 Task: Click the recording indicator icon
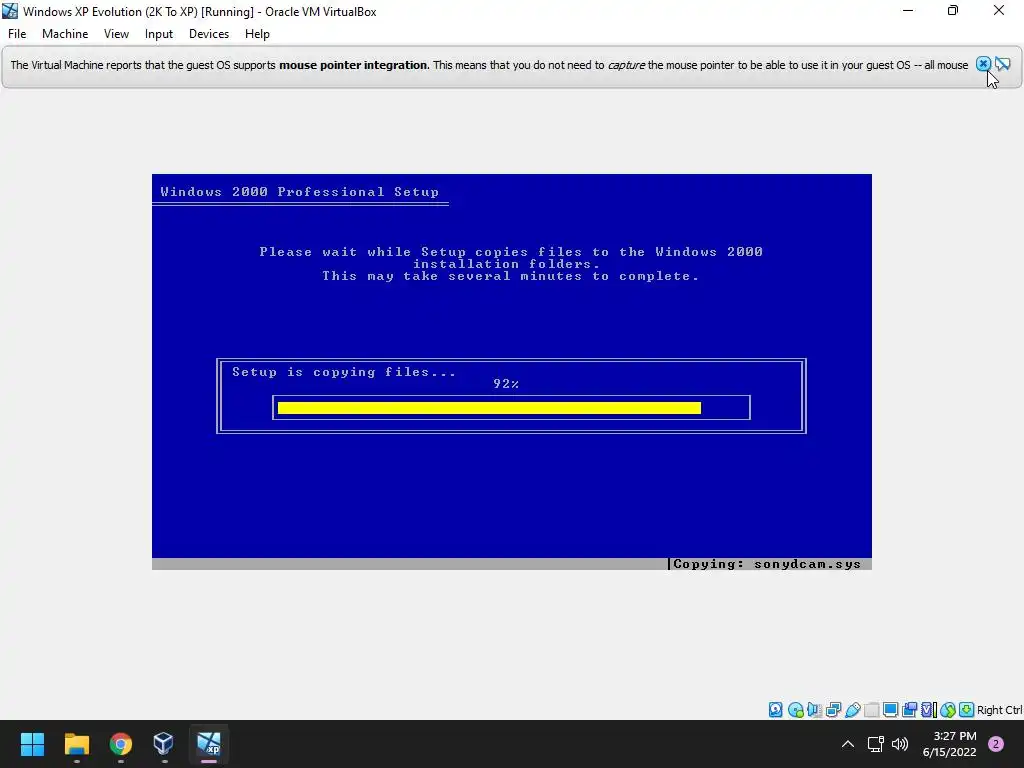point(909,710)
